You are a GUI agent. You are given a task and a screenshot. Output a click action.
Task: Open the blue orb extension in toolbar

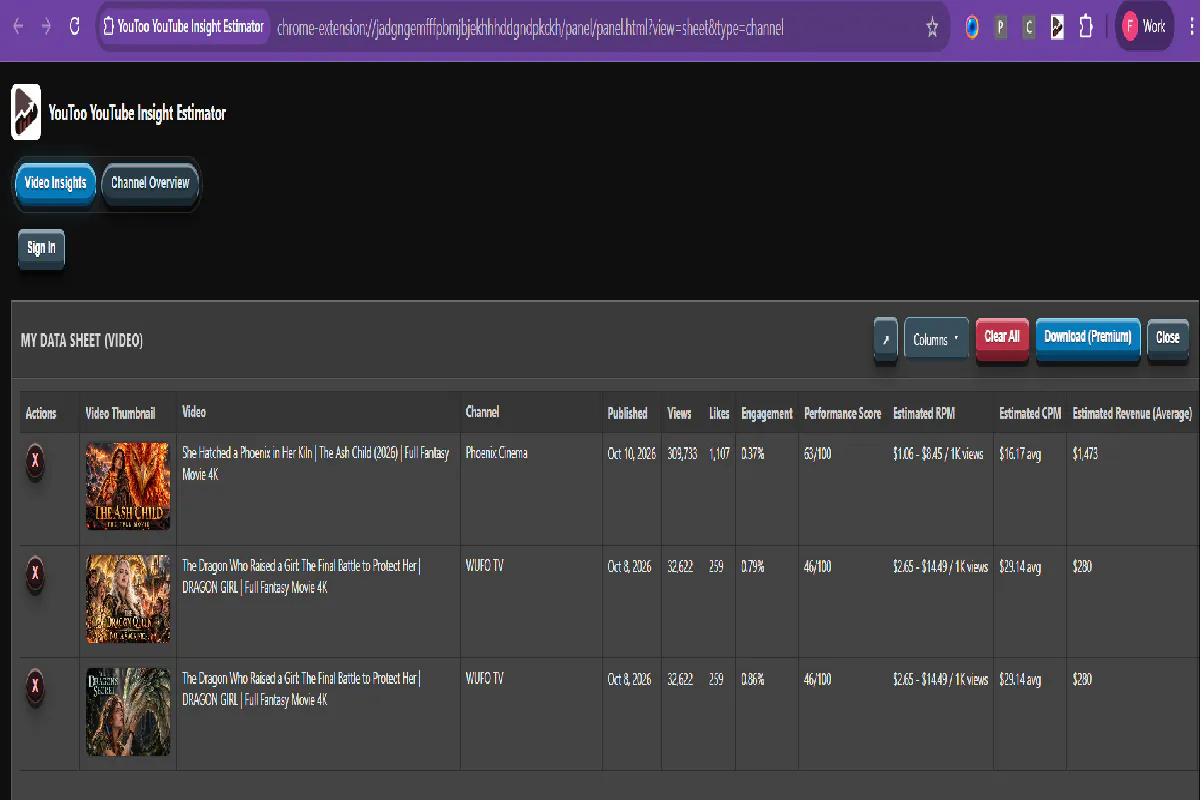click(x=972, y=27)
